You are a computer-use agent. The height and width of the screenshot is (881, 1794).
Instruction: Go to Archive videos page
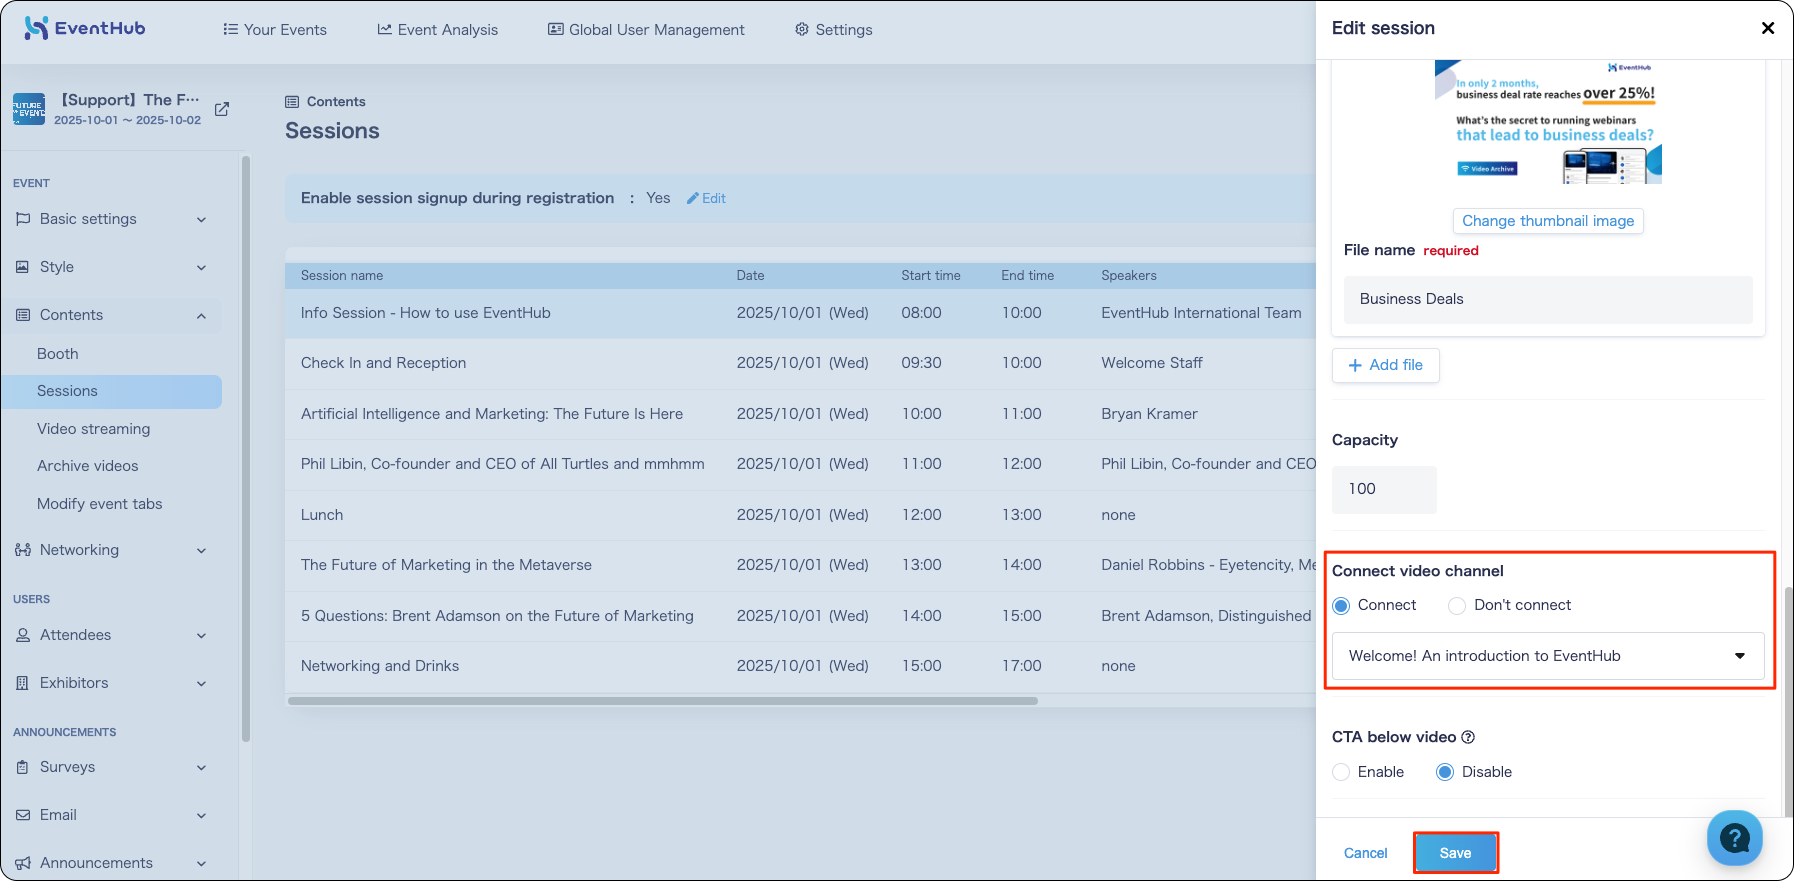[x=88, y=466]
